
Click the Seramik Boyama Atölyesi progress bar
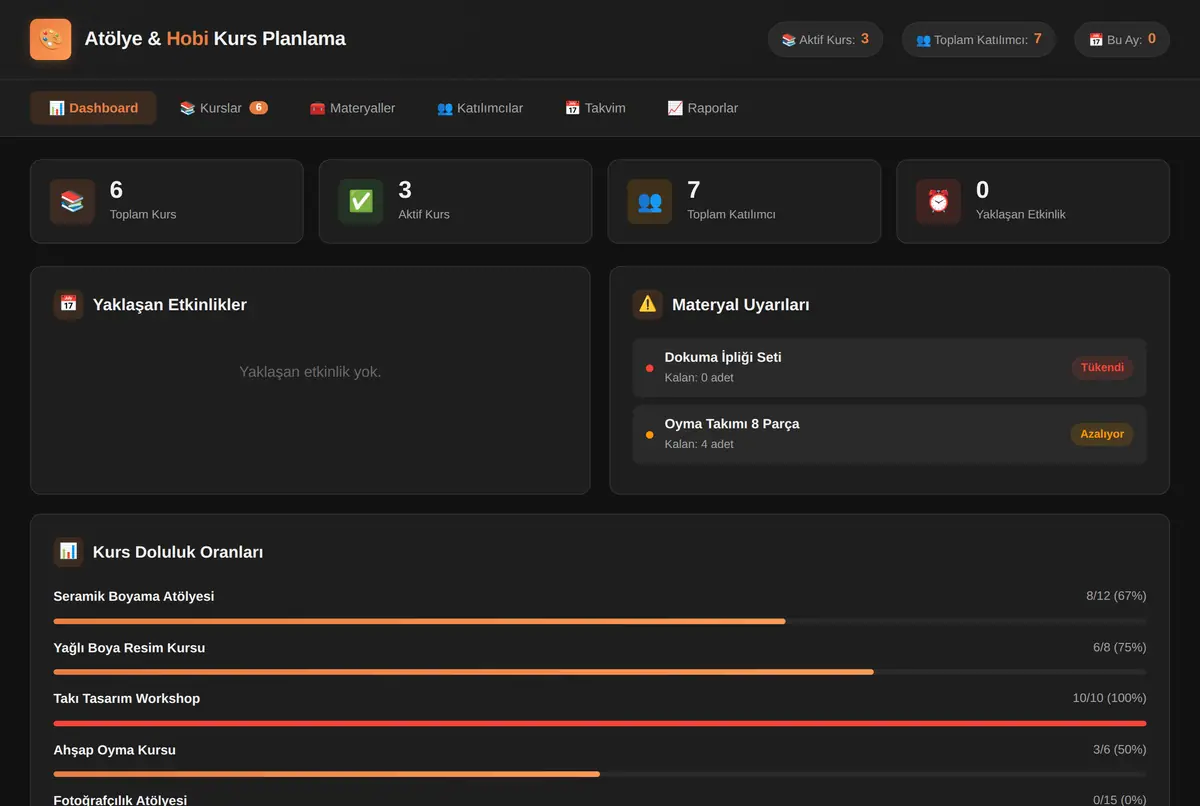click(x=600, y=621)
